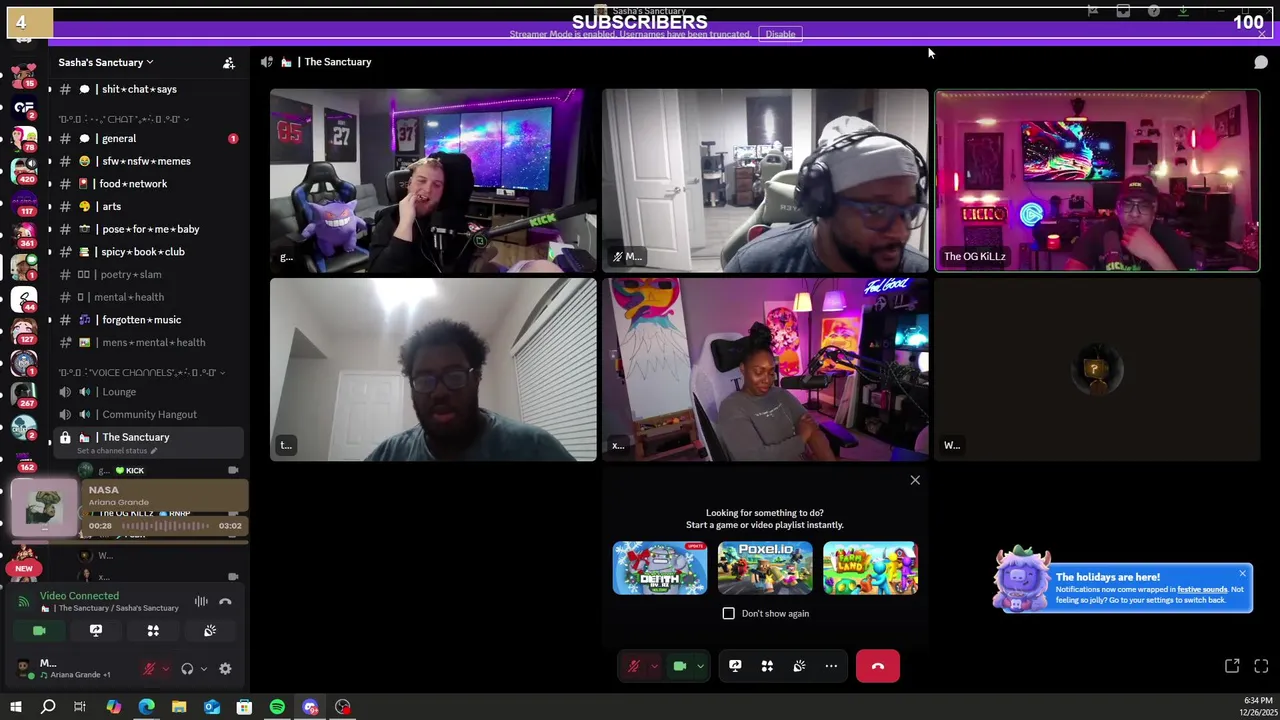Launch the Poxel.io activity

(x=765, y=568)
